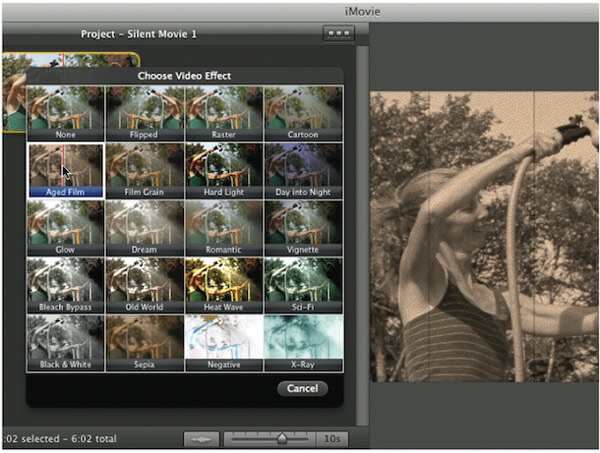Pick the Cartoon video effect
600x453 pixels.
tap(303, 114)
